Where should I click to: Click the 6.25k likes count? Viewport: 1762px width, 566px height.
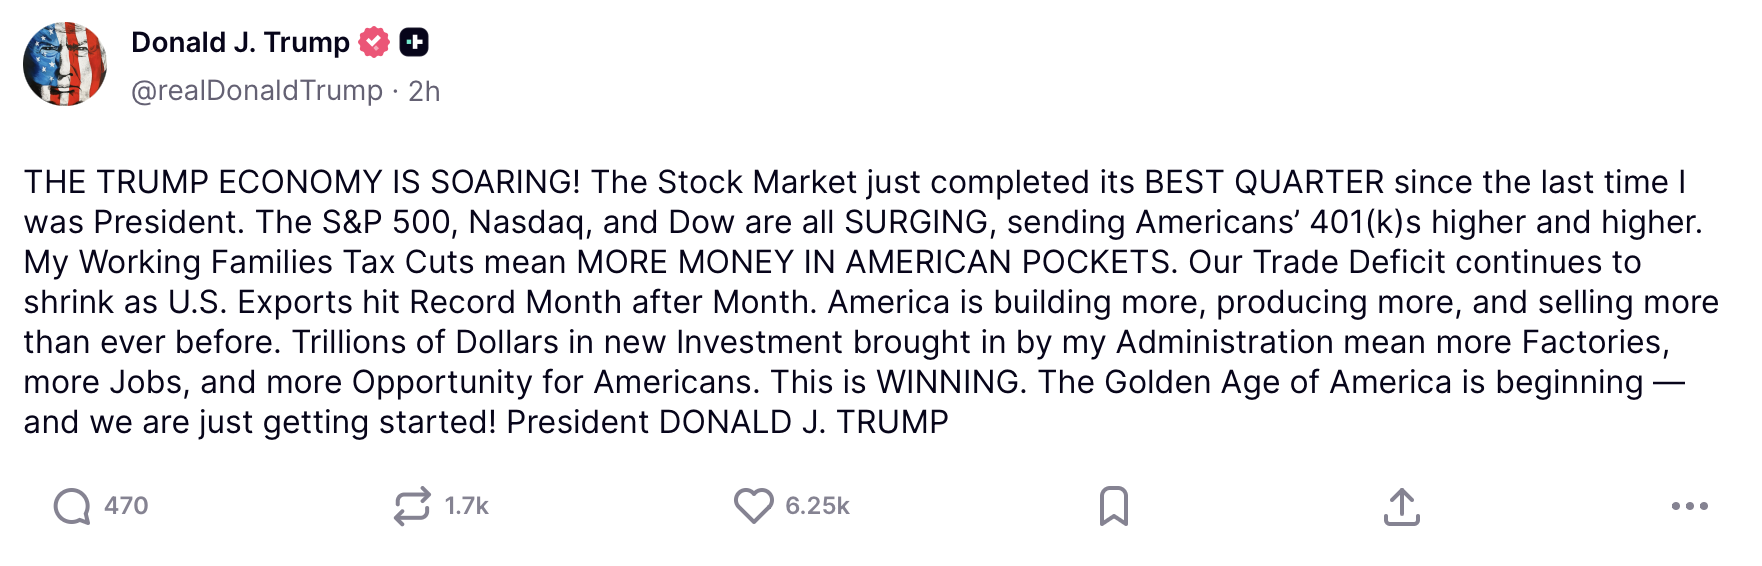point(817,506)
